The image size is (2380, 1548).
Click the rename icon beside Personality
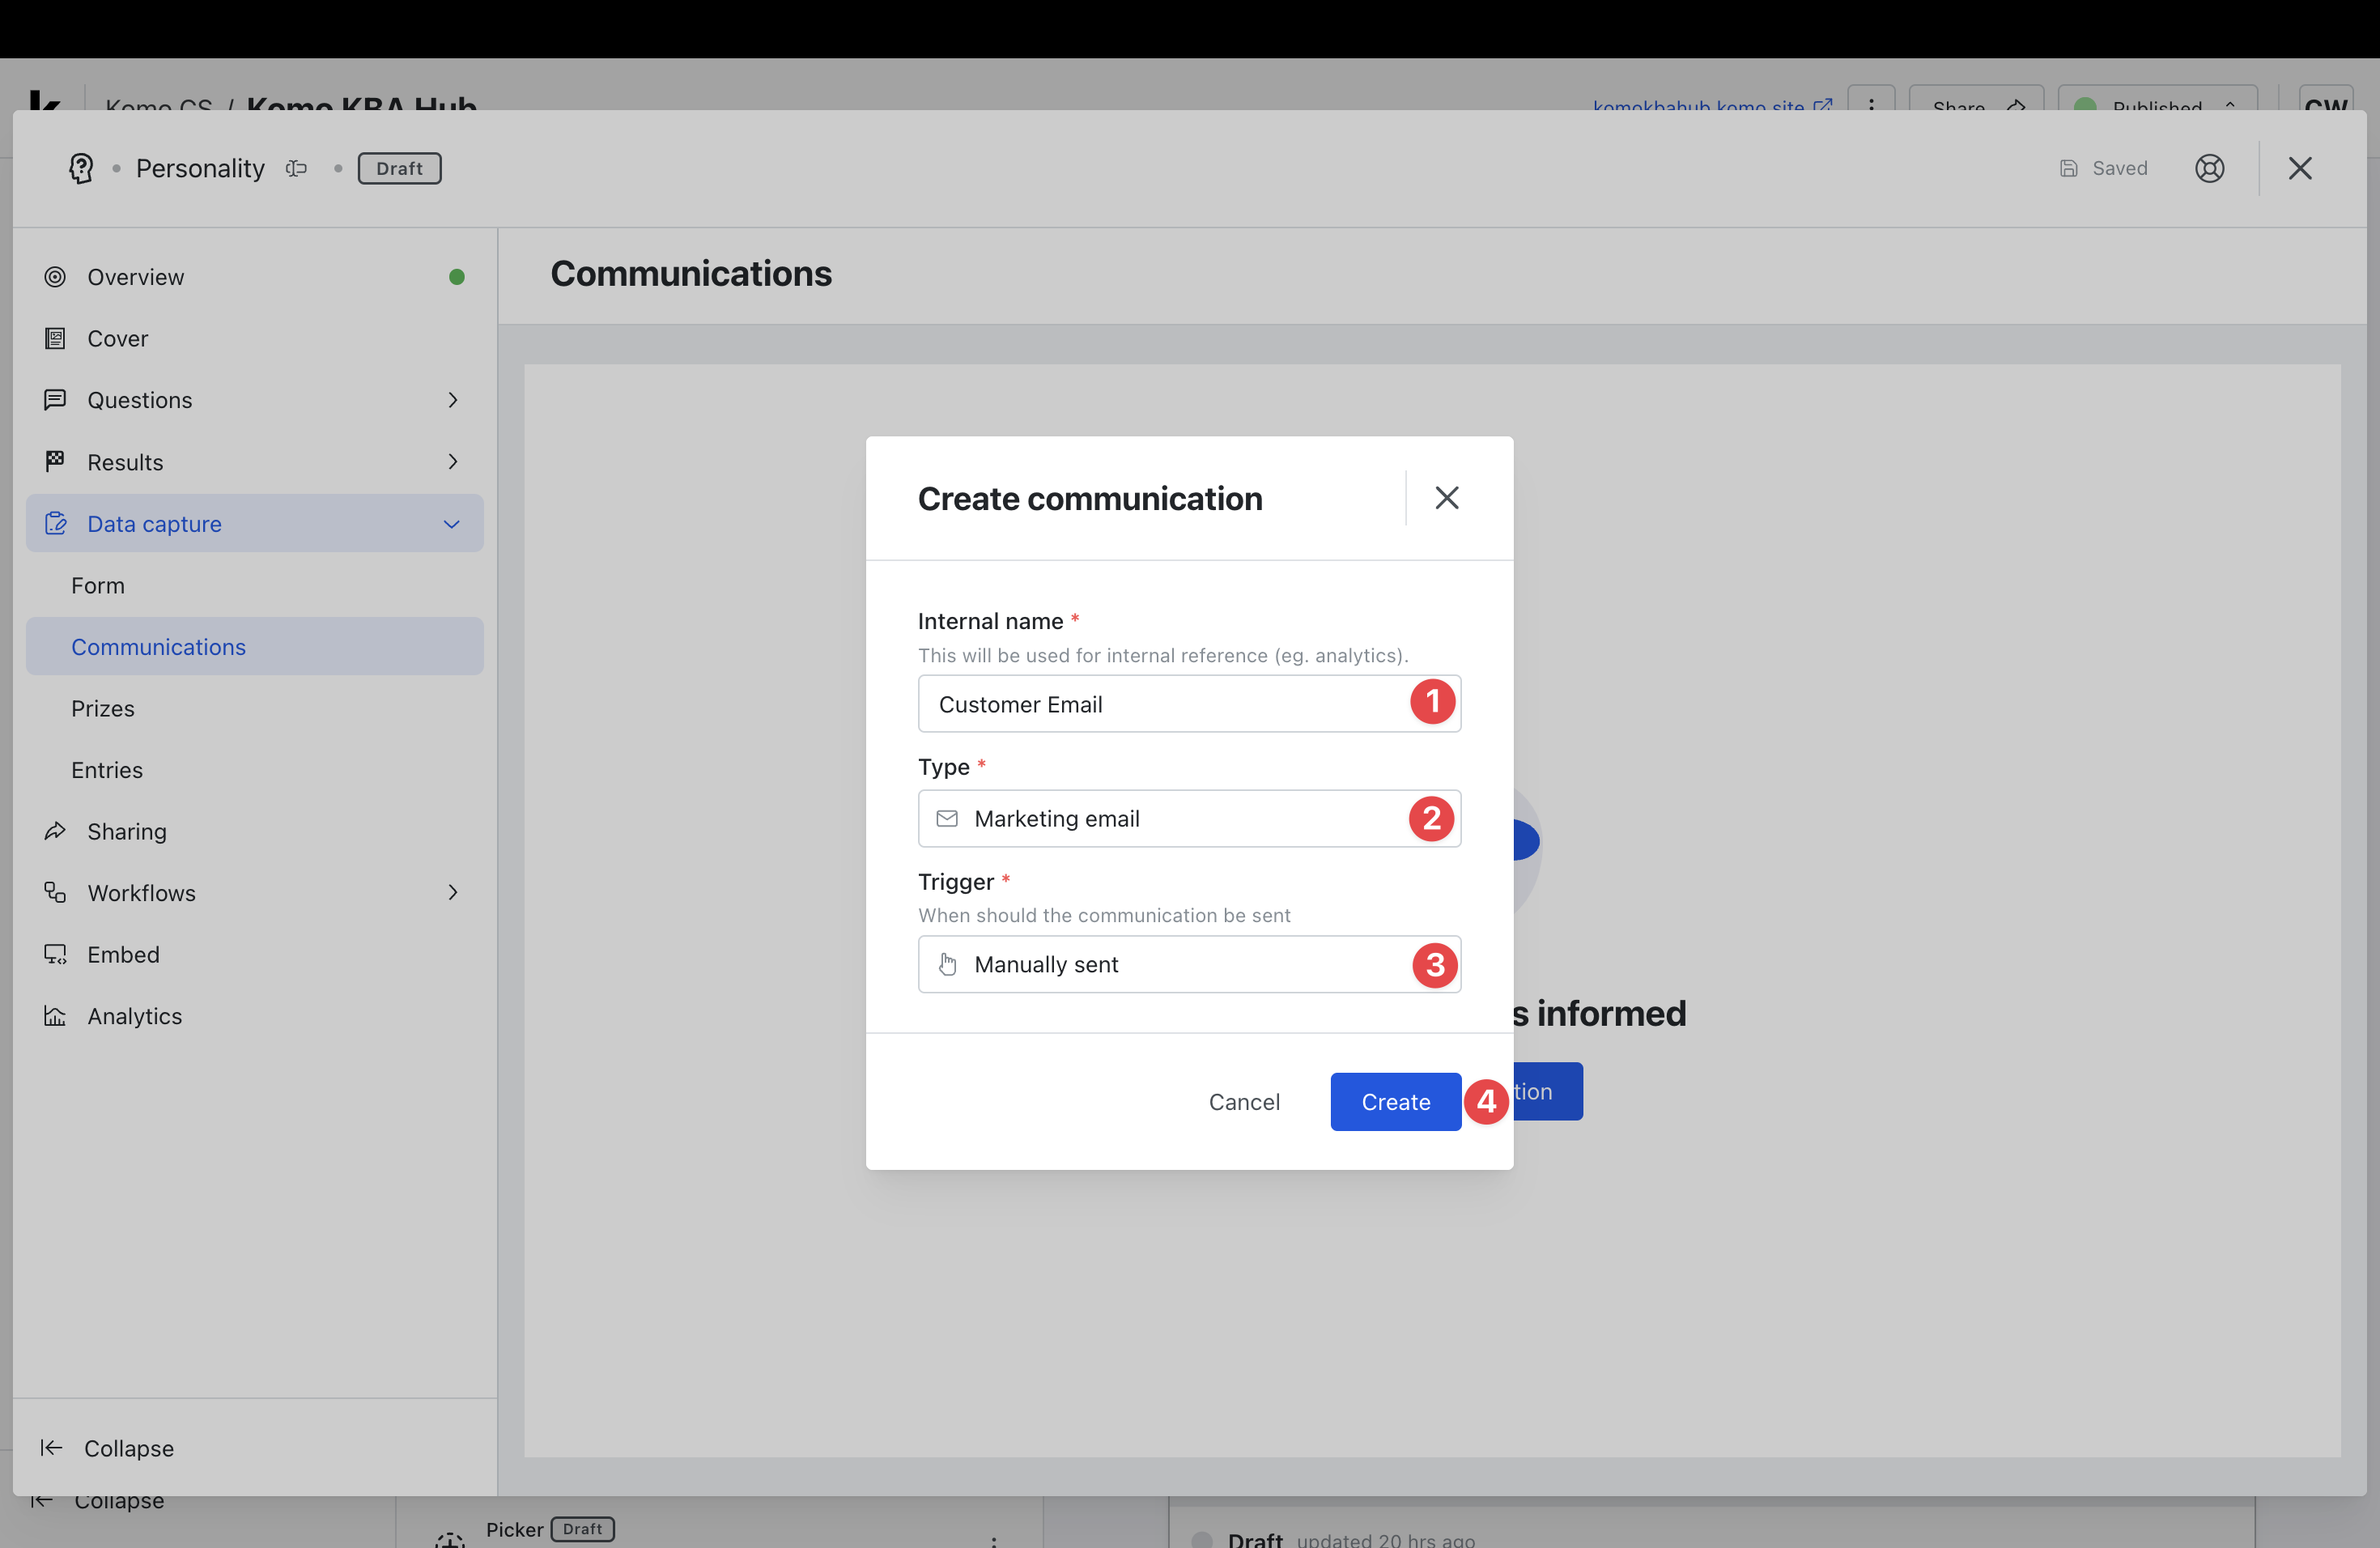[296, 168]
